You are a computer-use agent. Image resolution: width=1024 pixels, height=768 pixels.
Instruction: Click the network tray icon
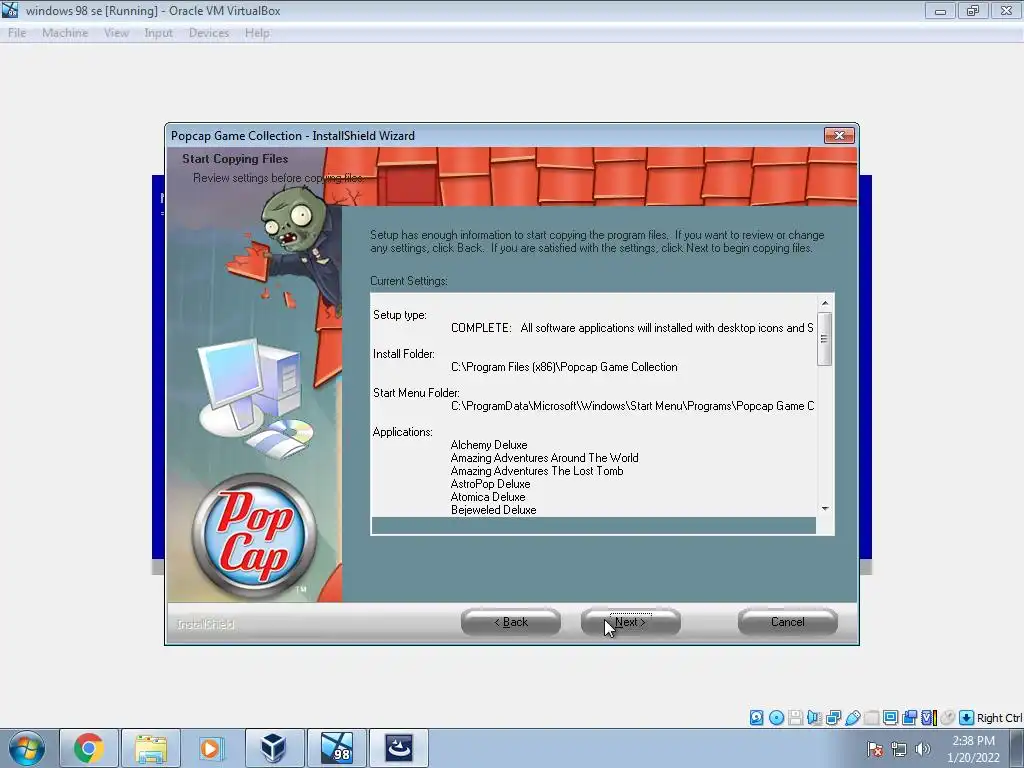[x=899, y=749]
